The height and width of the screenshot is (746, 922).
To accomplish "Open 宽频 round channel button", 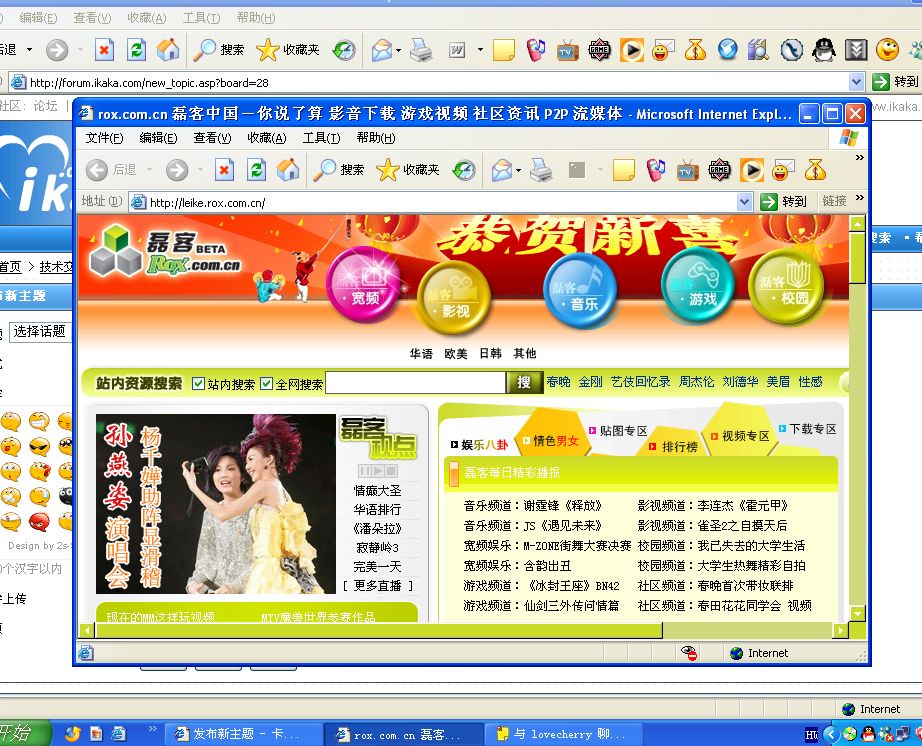I will [363, 283].
